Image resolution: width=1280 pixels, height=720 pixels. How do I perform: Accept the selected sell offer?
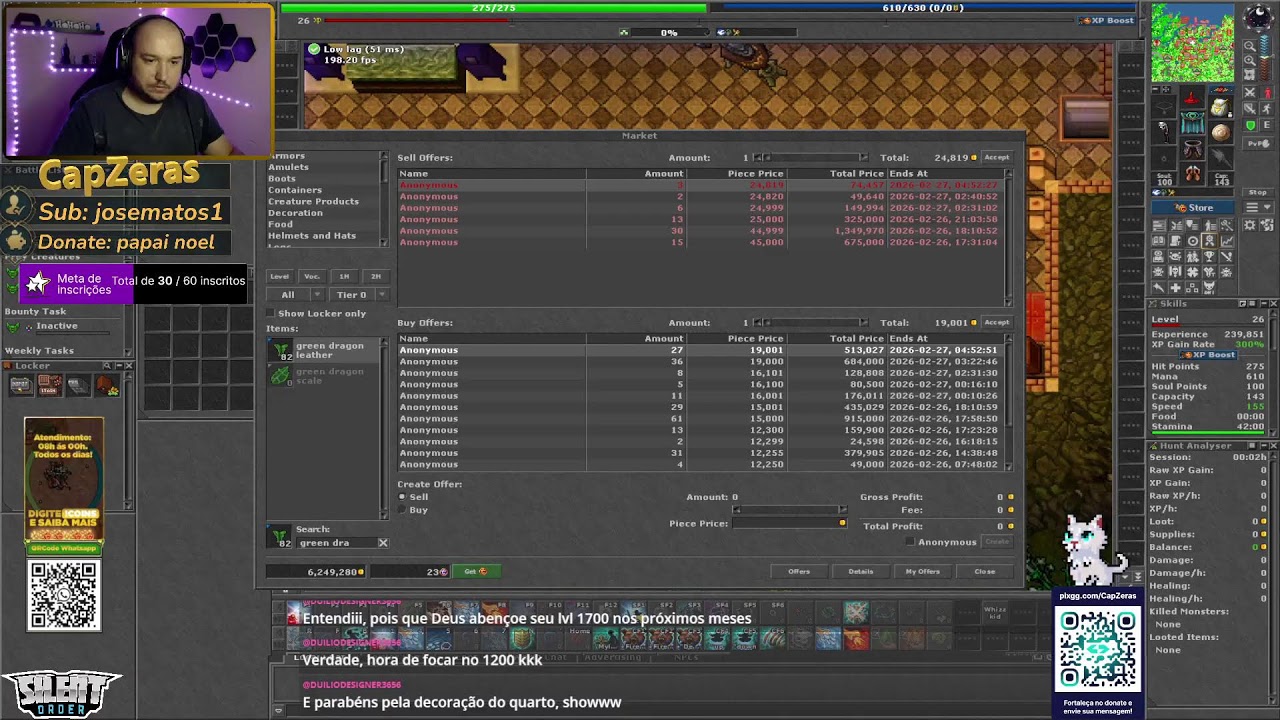(x=997, y=157)
